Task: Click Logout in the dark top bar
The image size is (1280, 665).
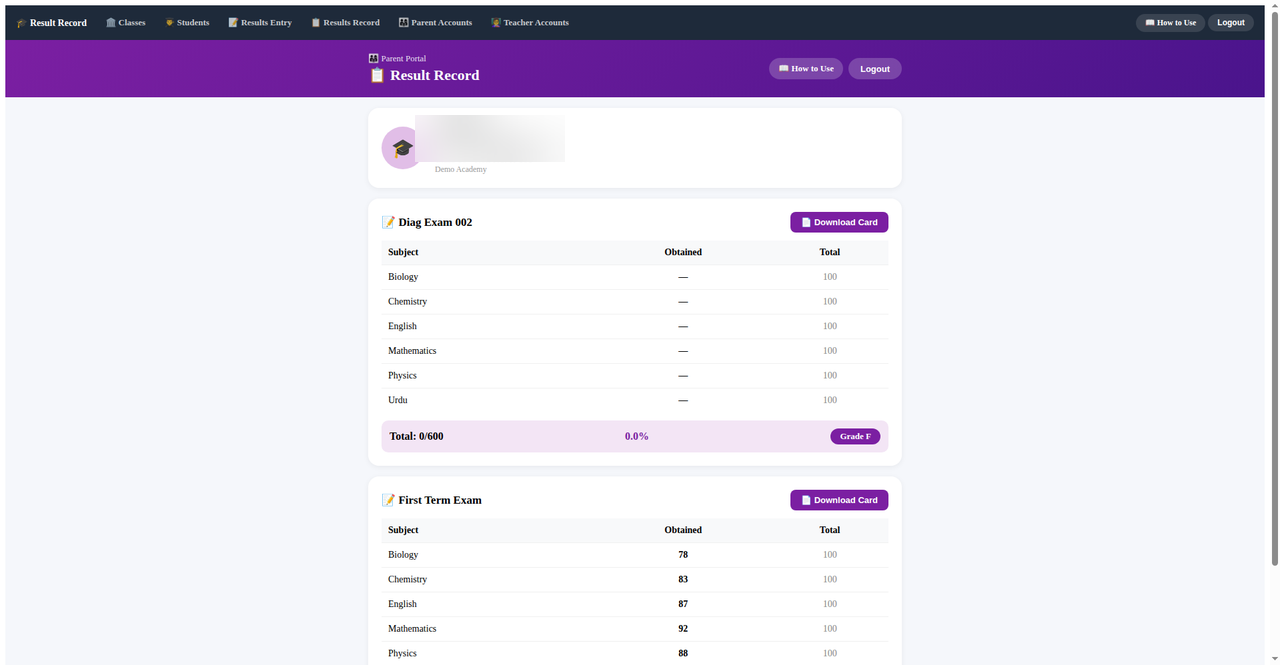Action: 1231,22
